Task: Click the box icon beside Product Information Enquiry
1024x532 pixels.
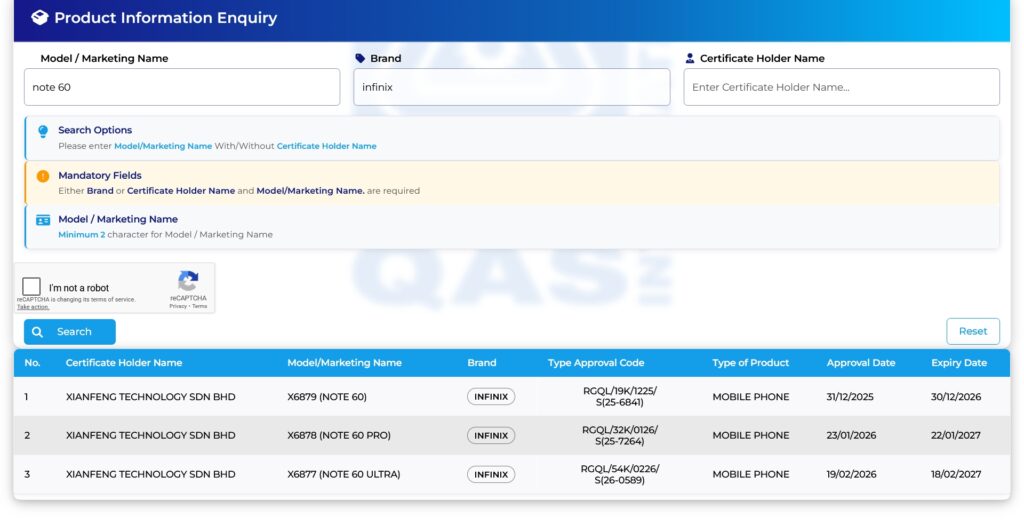Action: (x=40, y=18)
